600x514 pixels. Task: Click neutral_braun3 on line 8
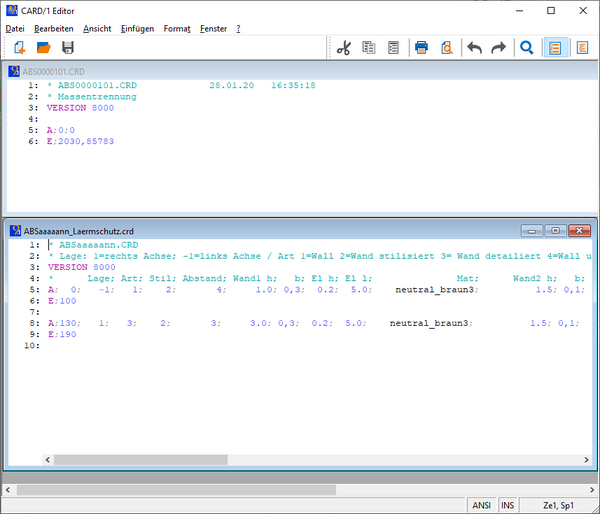(x=429, y=323)
